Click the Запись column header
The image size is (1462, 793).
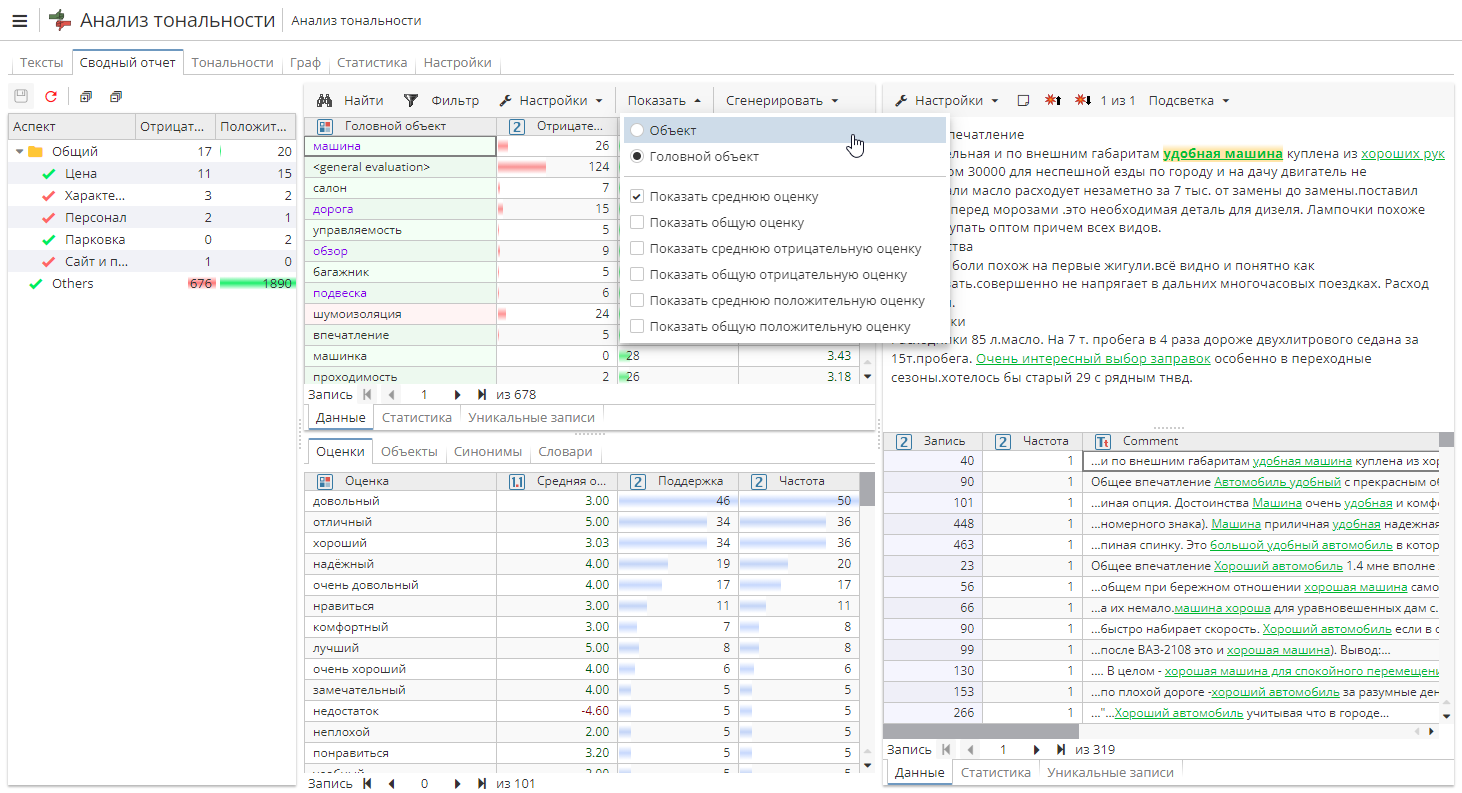[x=932, y=441]
